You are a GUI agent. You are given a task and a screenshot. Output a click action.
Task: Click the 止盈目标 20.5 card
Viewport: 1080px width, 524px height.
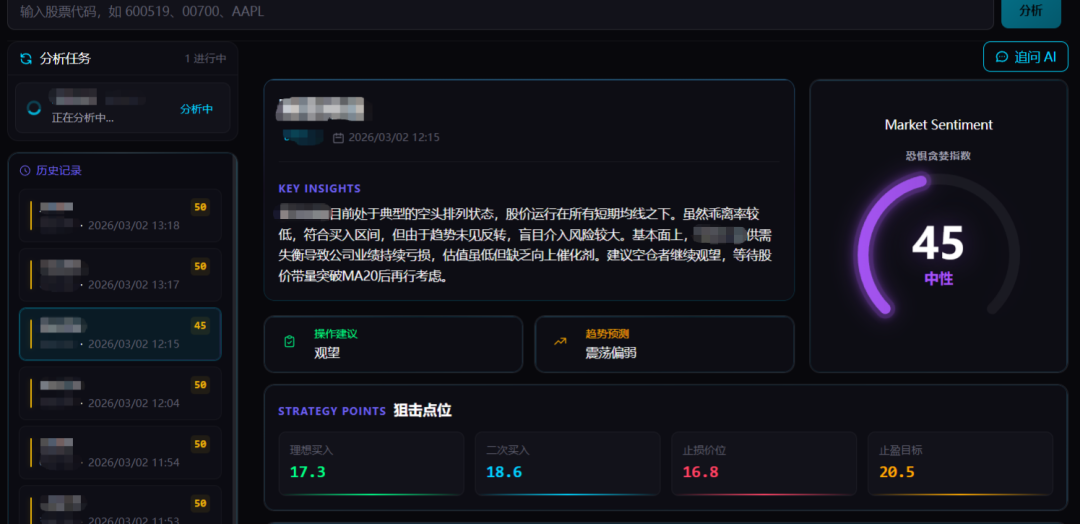959,463
